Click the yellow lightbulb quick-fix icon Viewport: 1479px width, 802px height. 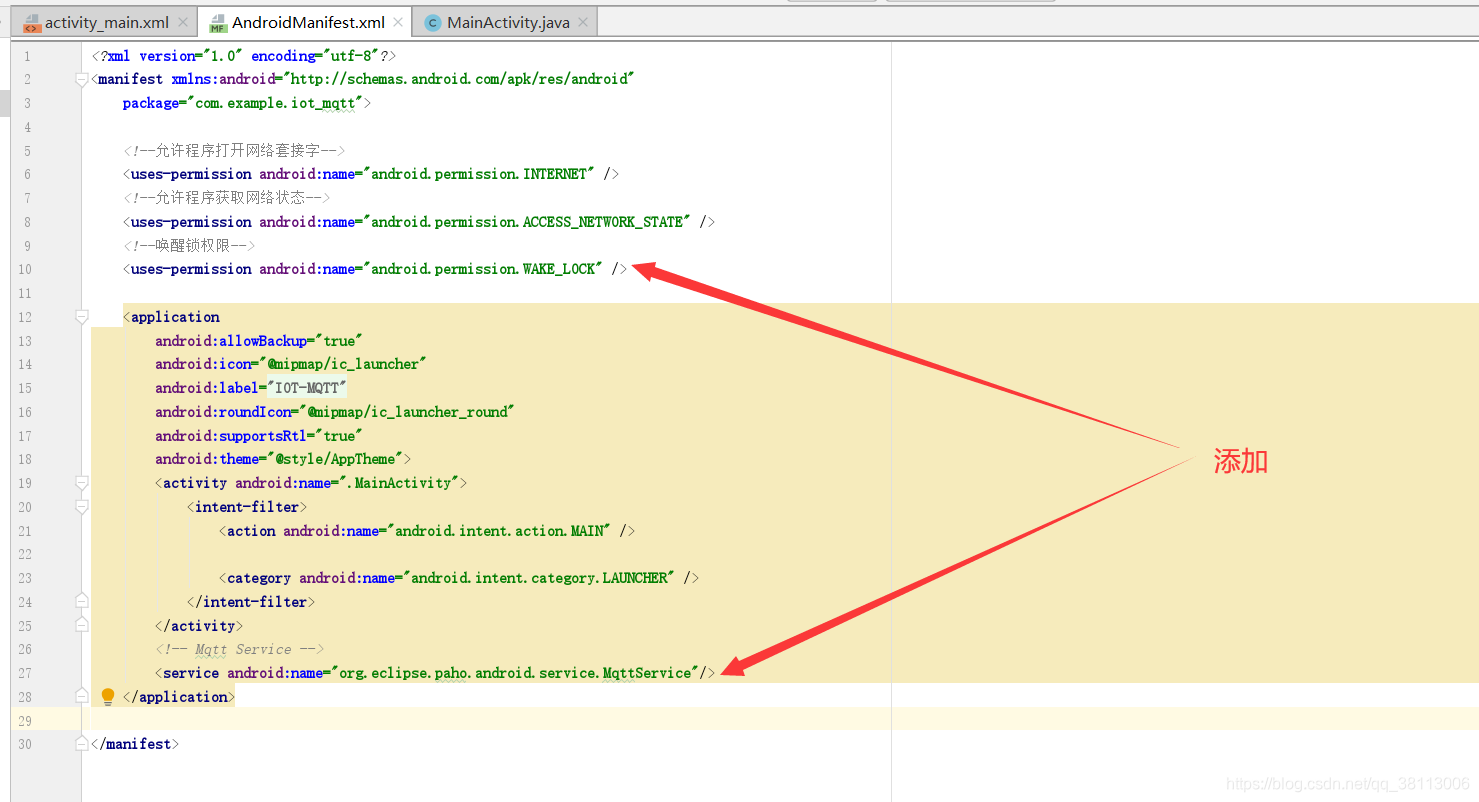tap(108, 697)
